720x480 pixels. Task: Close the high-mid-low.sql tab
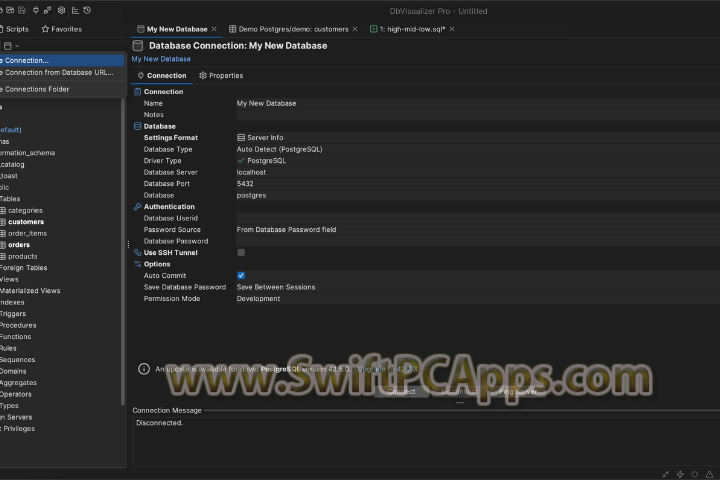point(452,29)
